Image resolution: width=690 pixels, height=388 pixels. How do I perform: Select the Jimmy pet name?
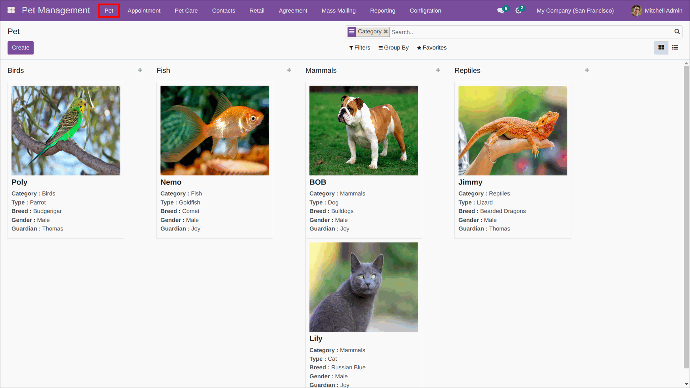[470, 182]
